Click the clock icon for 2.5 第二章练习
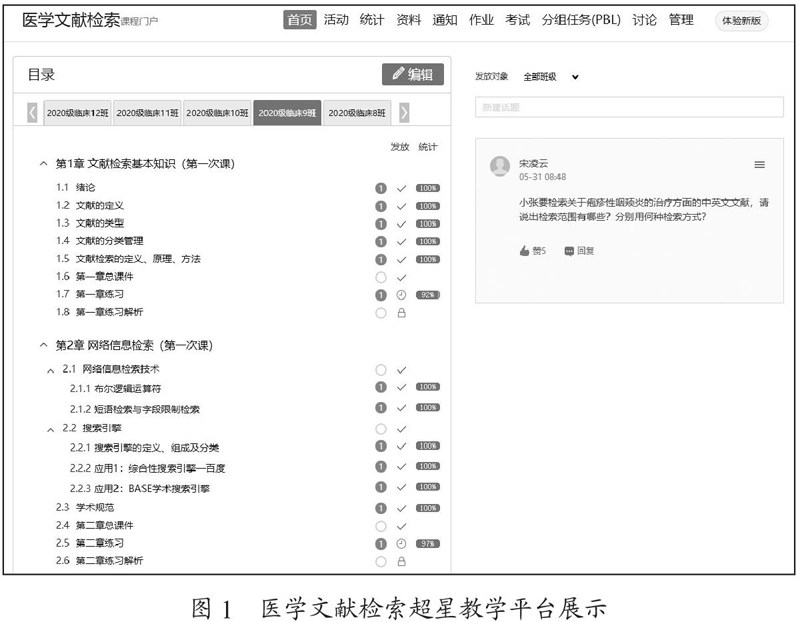The width and height of the screenshot is (800, 622). 402,544
